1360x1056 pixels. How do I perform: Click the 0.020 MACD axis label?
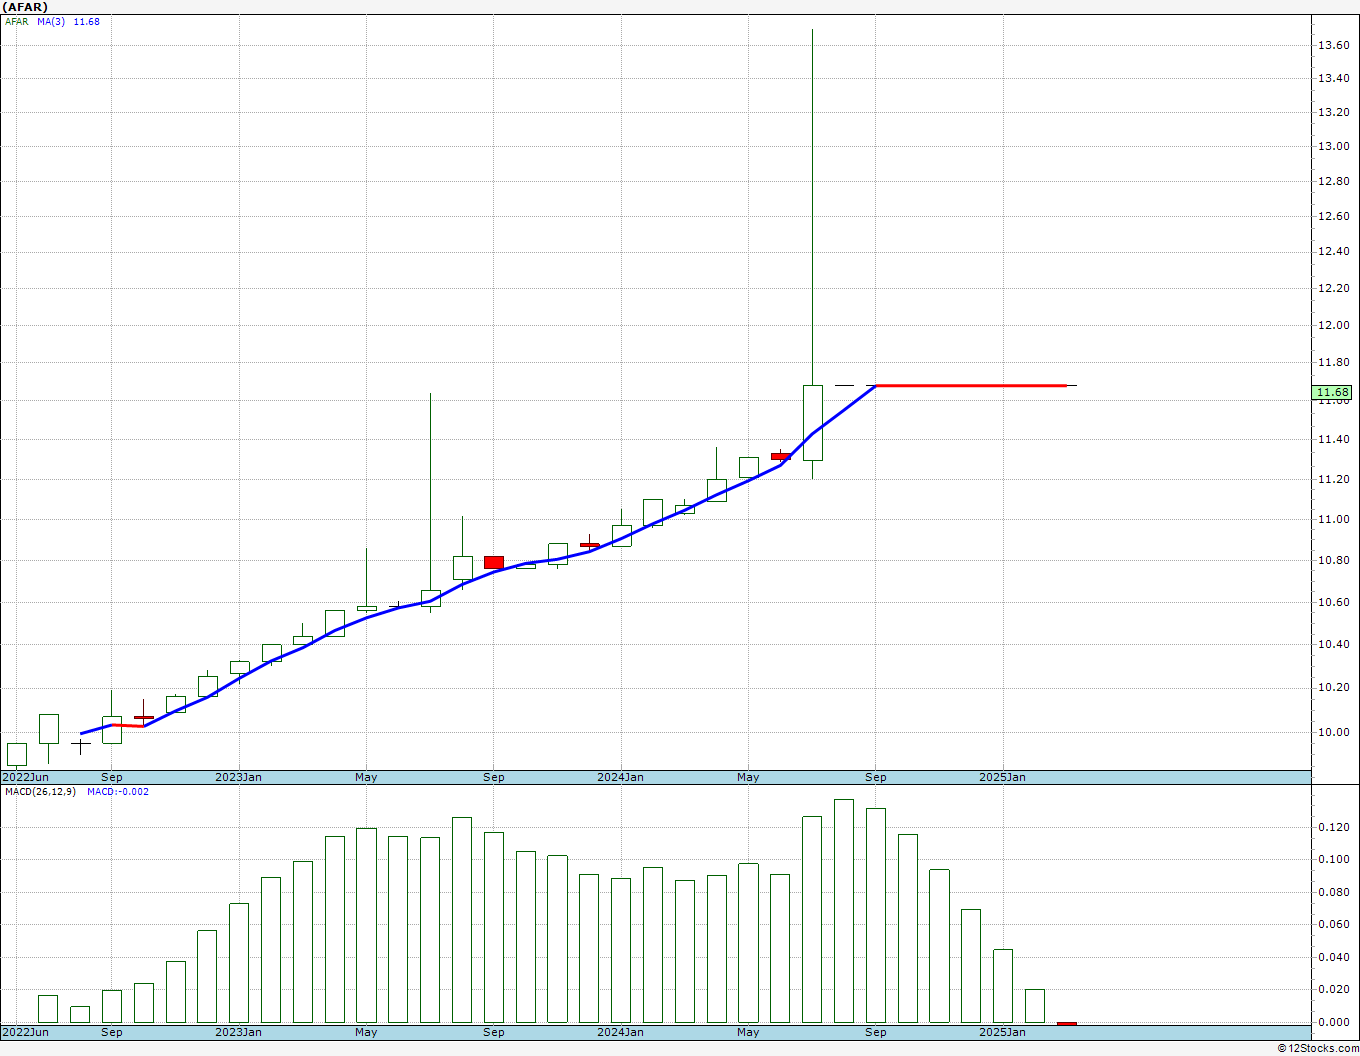point(1332,989)
